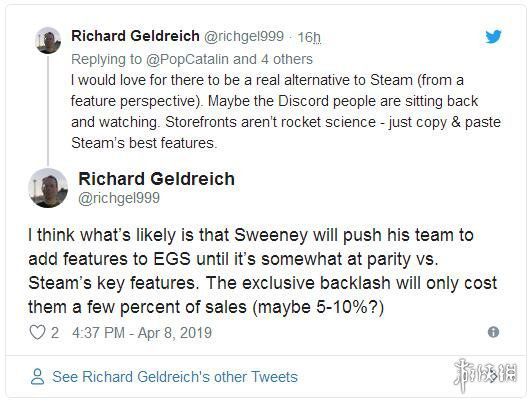
Task: Open the 16h timestamp link
Action: (309, 37)
